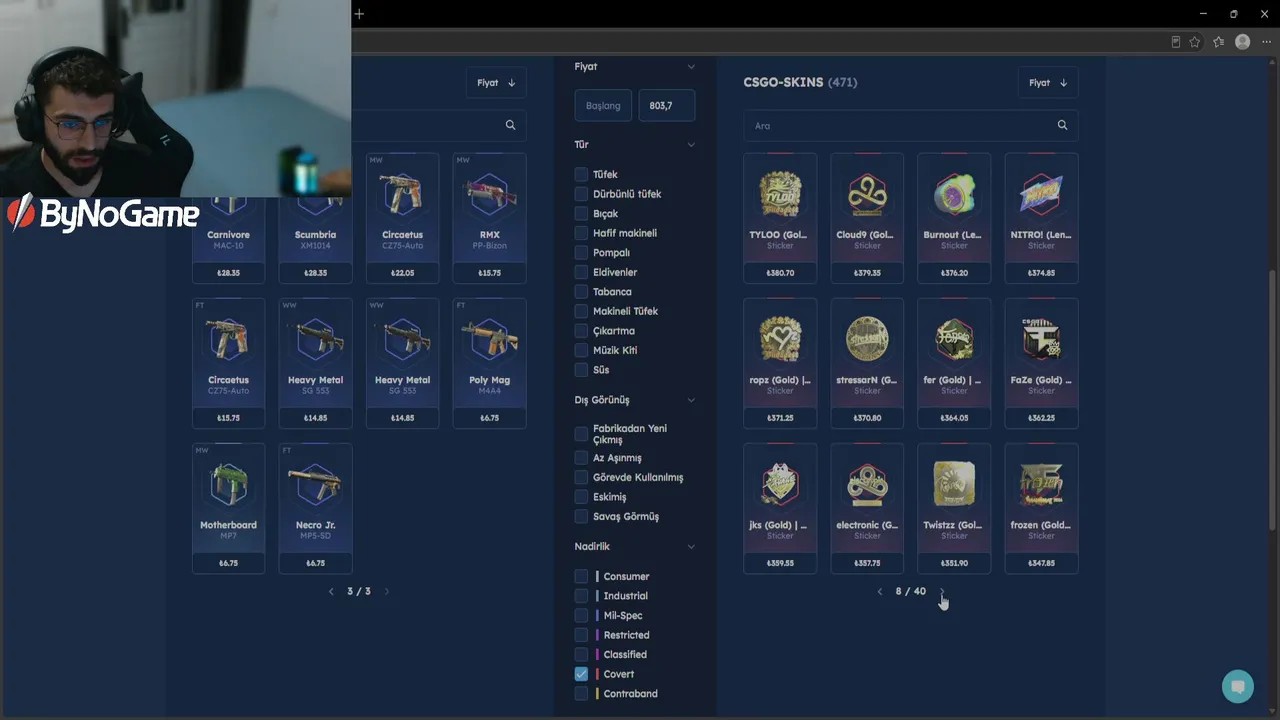The image size is (1280, 720).
Task: Enable the Çıkartma filter checkbox
Action: 581,330
